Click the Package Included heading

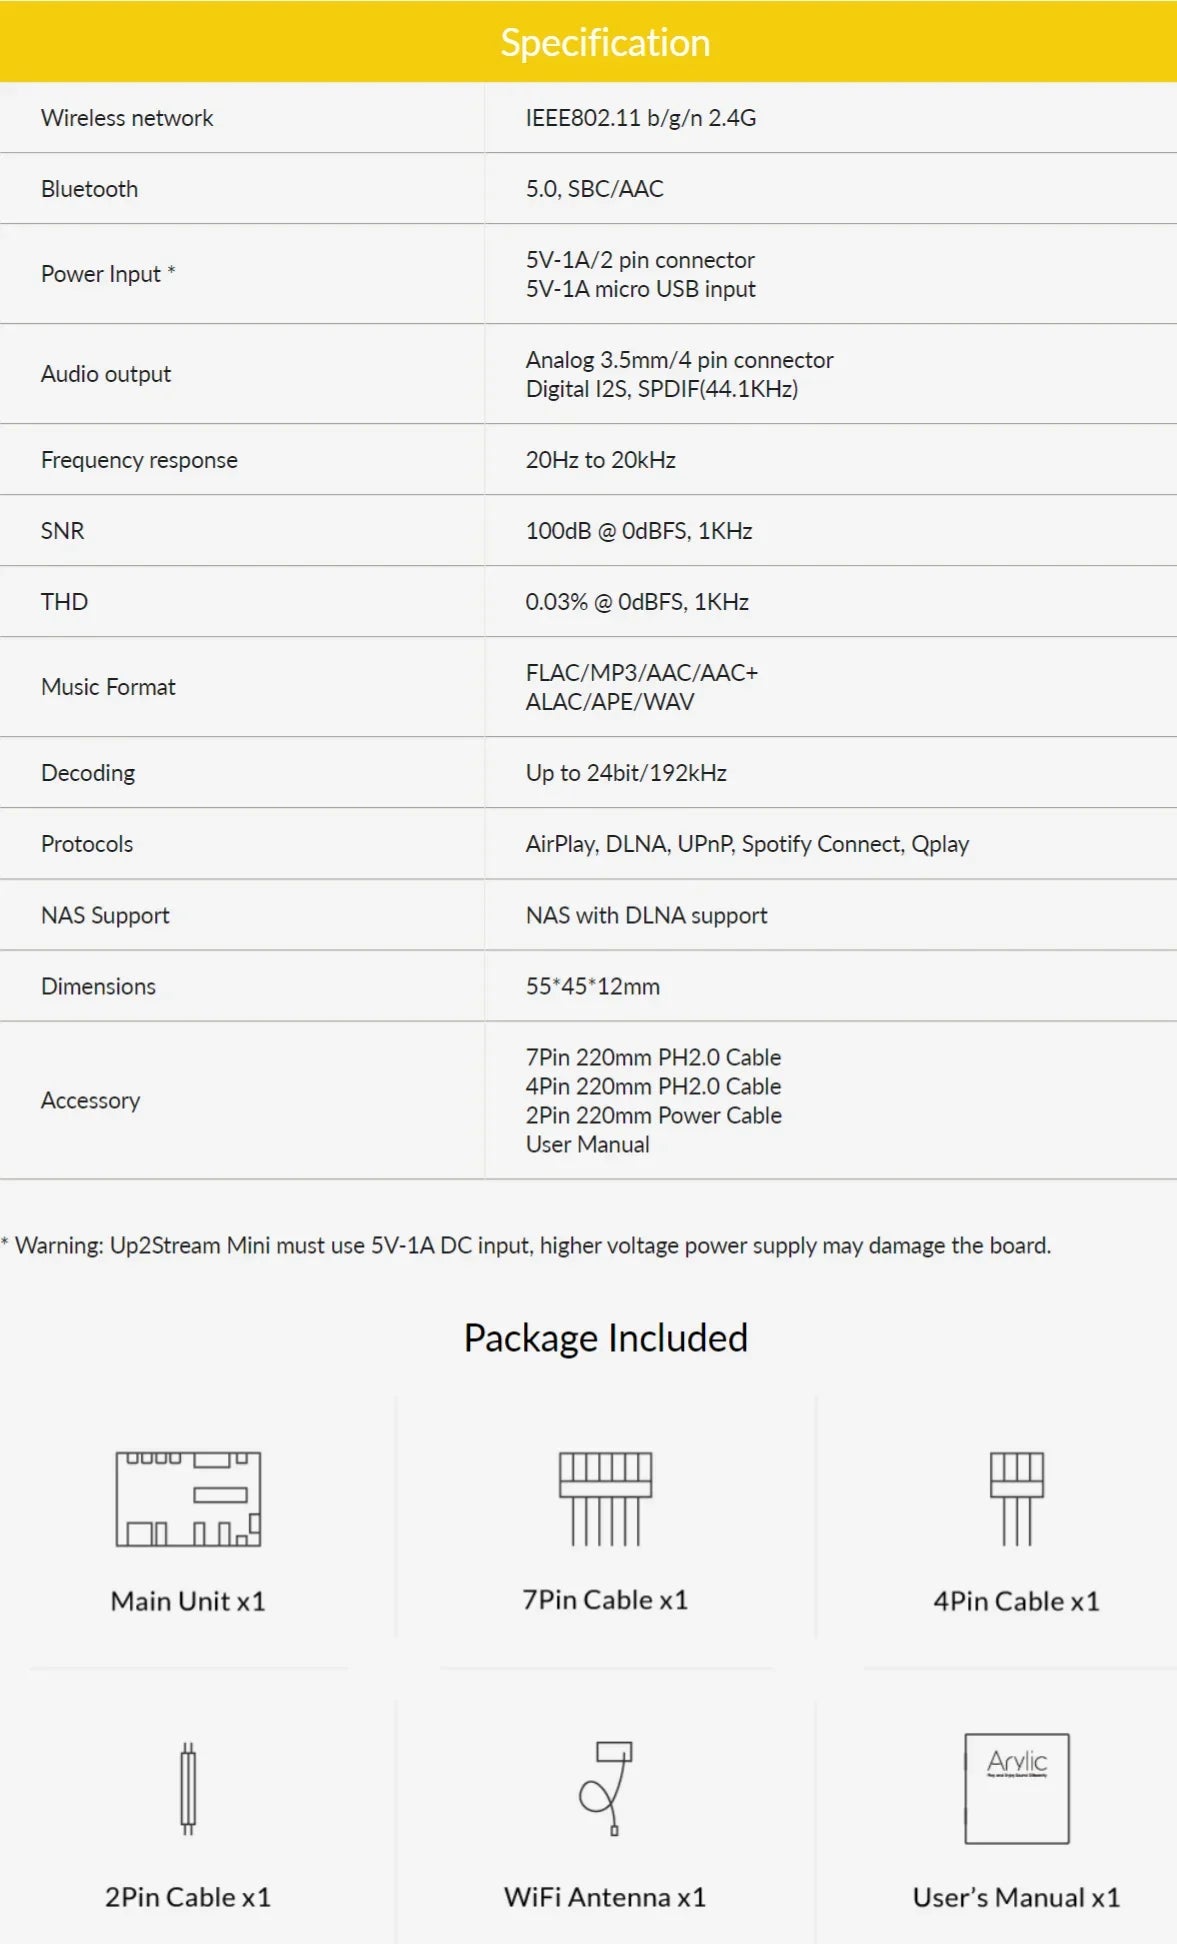[606, 1338]
